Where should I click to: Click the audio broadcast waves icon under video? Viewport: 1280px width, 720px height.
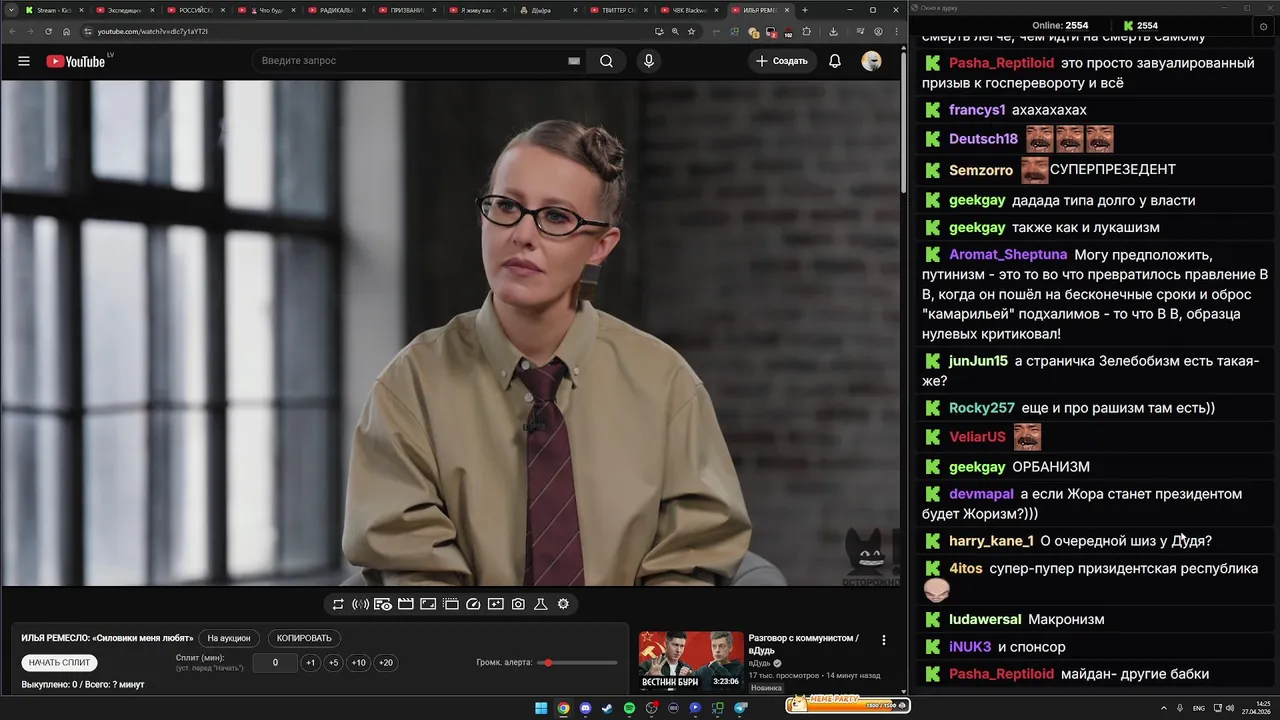[x=360, y=604]
